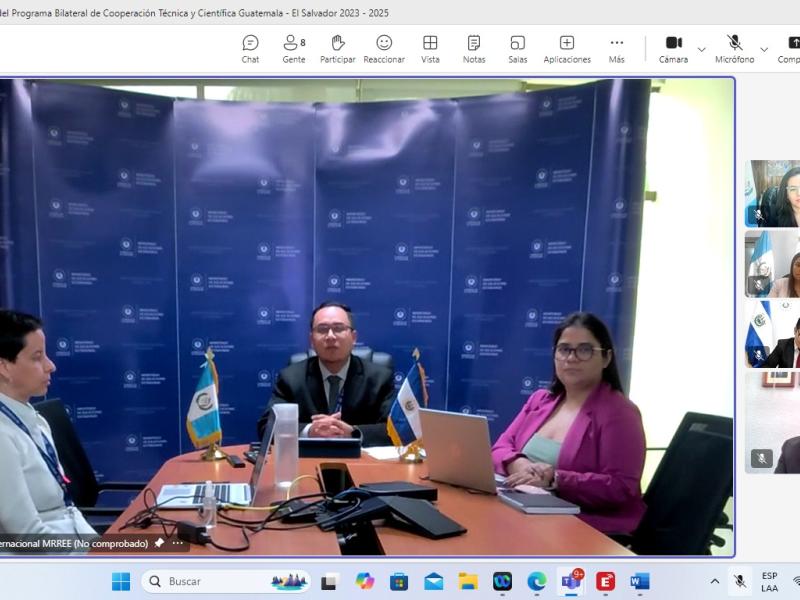The width and height of the screenshot is (800, 600).
Task: Expand the Micrófono options dropdown arrow
Action: click(x=764, y=49)
